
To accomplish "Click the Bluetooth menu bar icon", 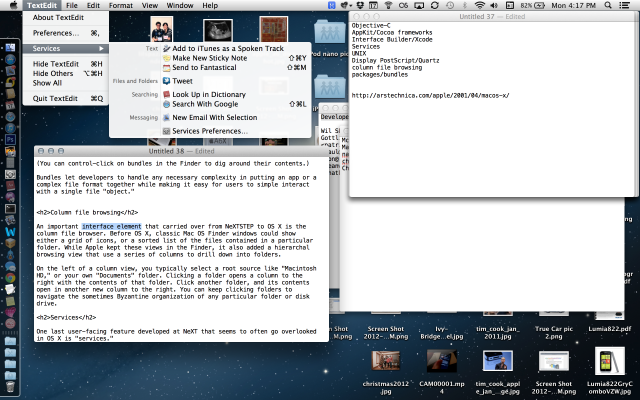I will point(464,5).
